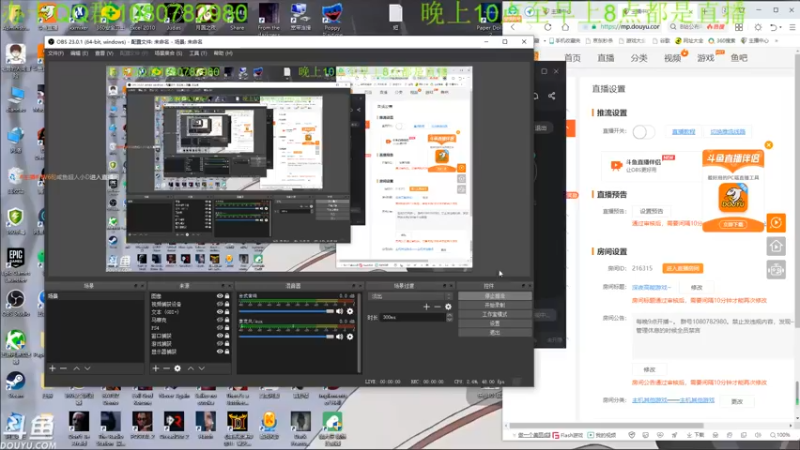
Task: Click the OBS 退出 button
Action: click(x=494, y=333)
